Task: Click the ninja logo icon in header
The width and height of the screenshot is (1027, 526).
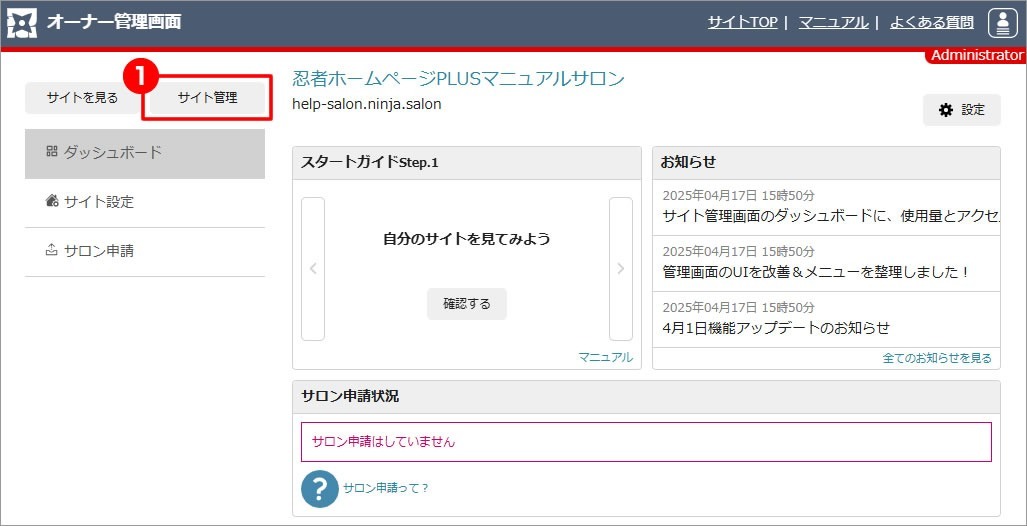Action: point(21,22)
